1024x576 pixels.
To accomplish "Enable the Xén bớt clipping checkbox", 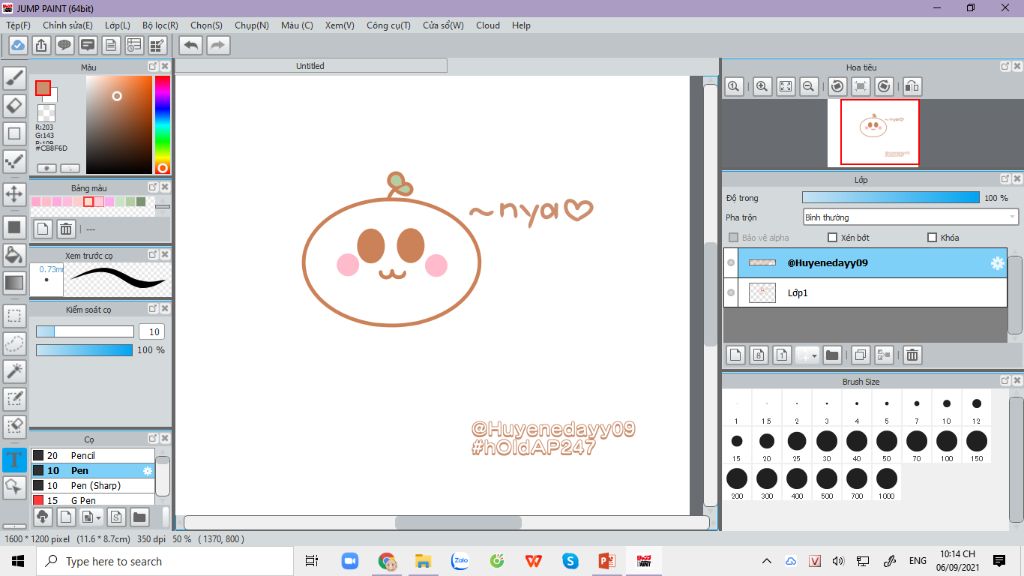I will click(x=832, y=238).
